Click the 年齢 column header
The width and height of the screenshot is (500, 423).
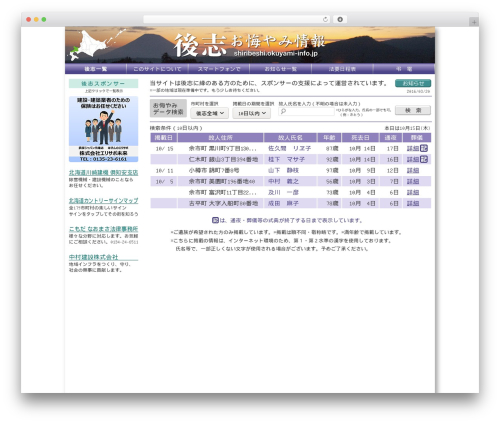(329, 138)
